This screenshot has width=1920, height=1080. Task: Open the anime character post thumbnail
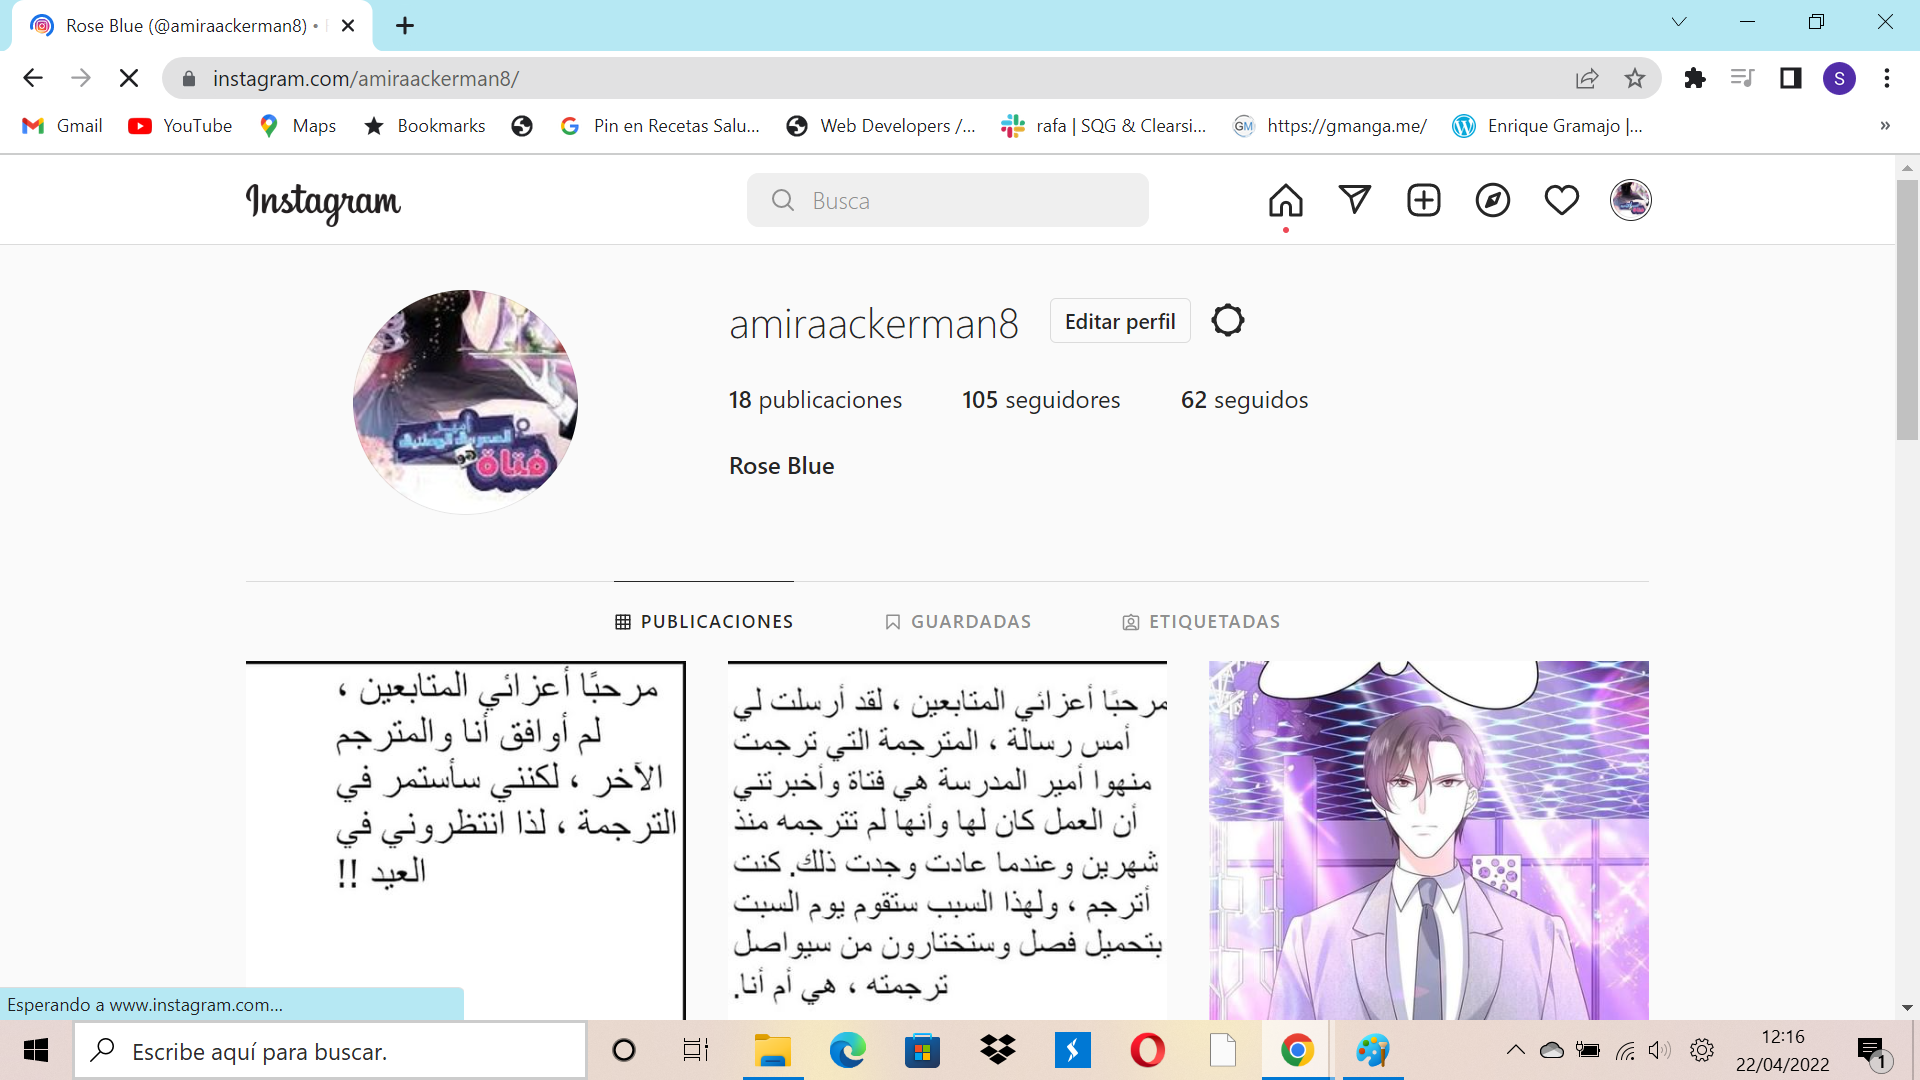[x=1429, y=840]
